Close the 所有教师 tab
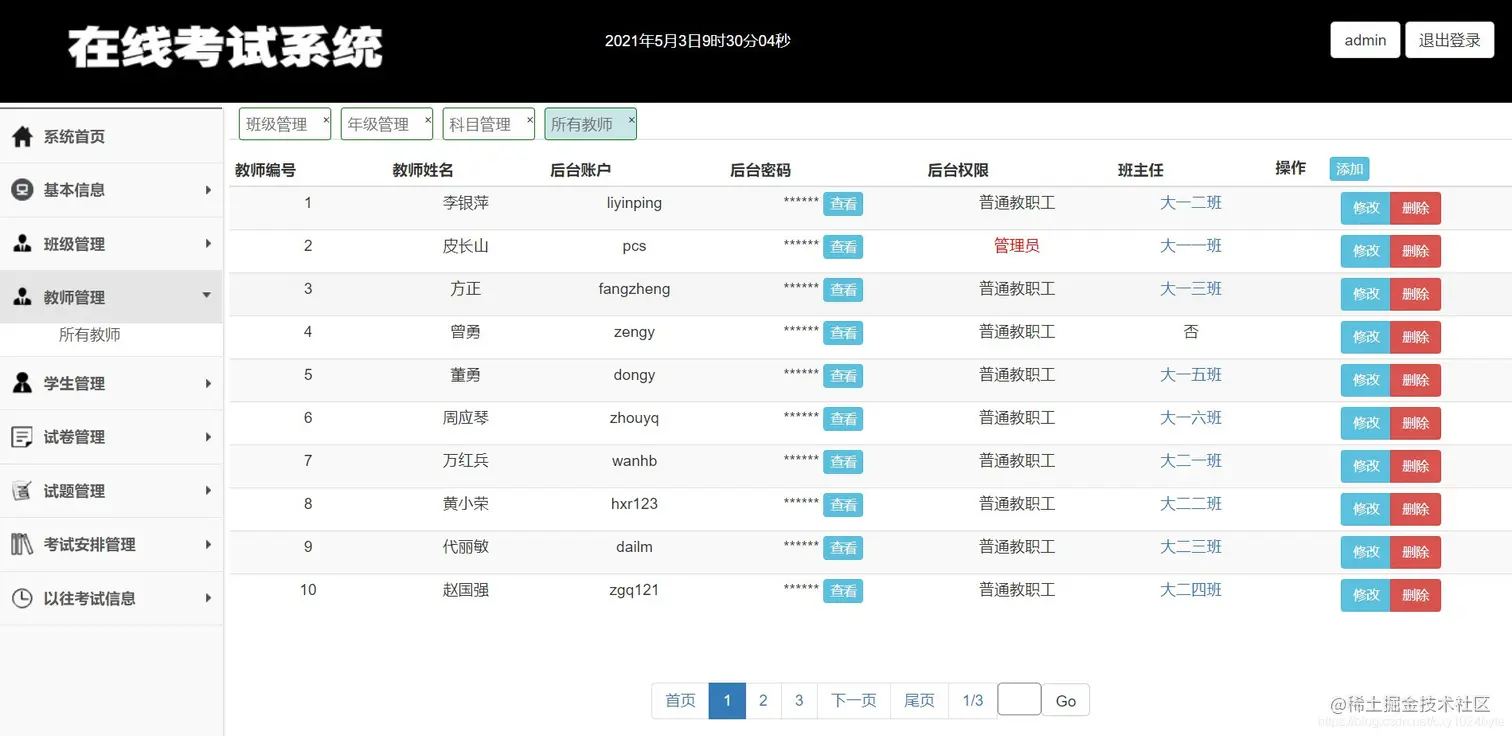 (x=631, y=120)
